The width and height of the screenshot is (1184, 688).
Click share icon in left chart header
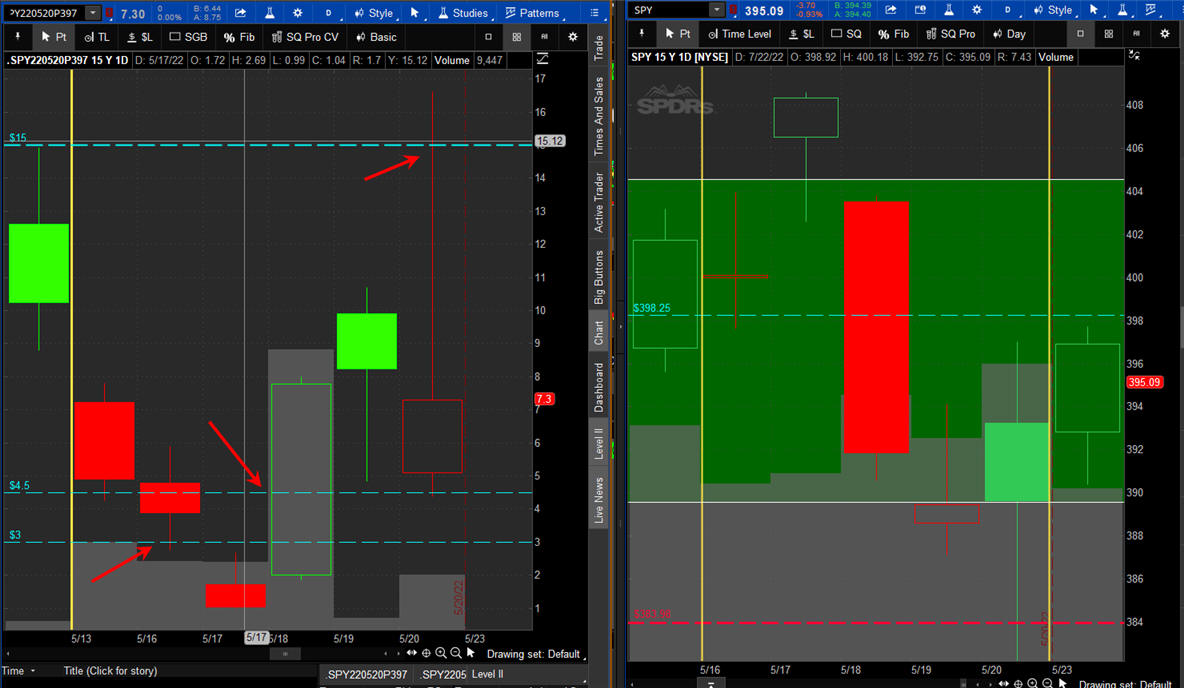pyautogui.click(x=240, y=13)
